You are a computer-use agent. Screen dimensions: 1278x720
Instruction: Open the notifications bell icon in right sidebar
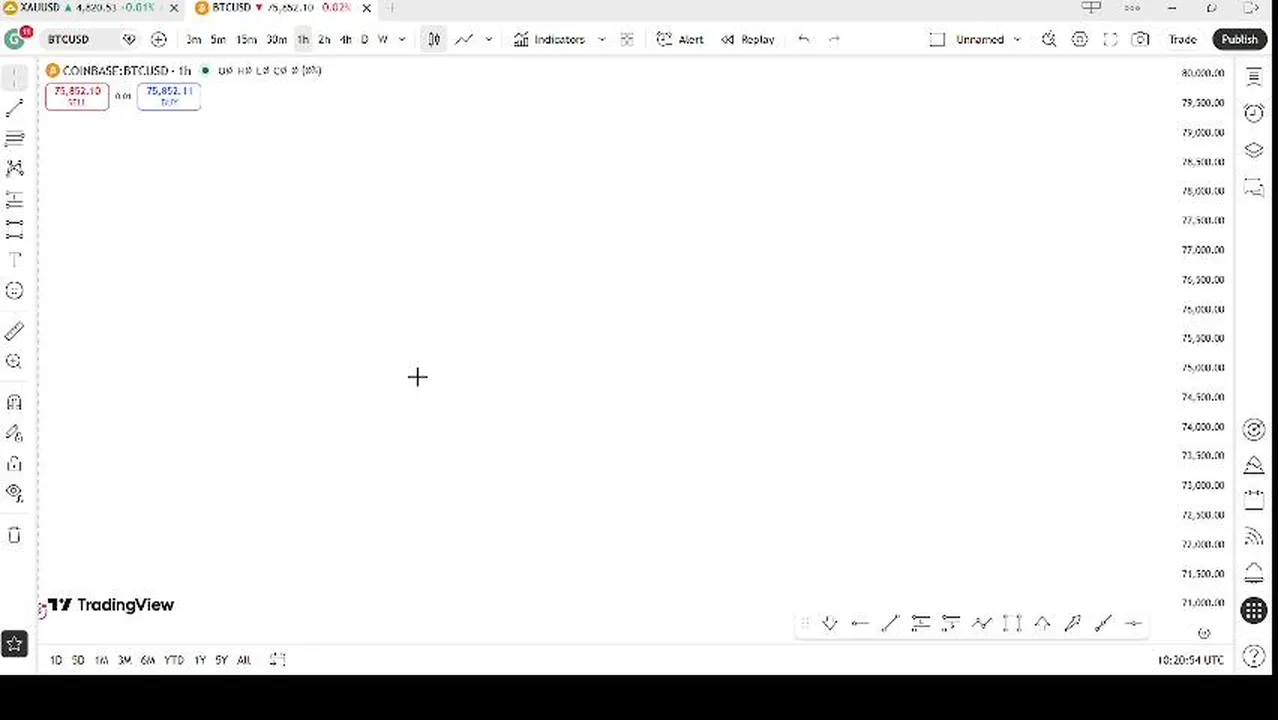[x=1254, y=573]
